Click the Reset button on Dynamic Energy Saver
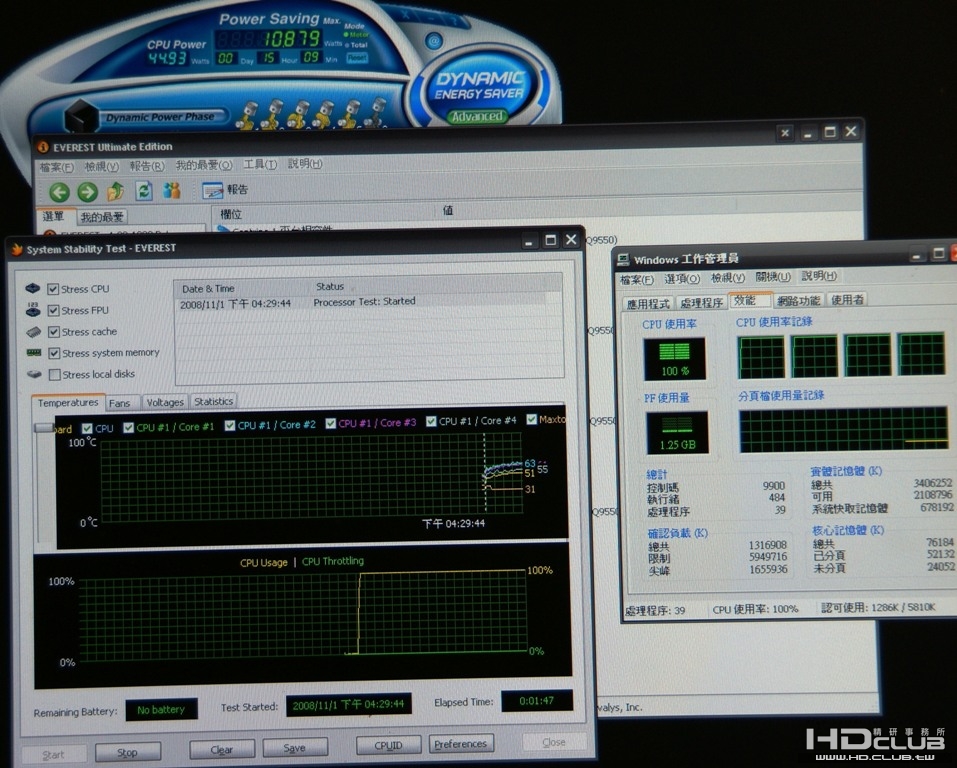Image resolution: width=957 pixels, height=768 pixels. coord(357,58)
